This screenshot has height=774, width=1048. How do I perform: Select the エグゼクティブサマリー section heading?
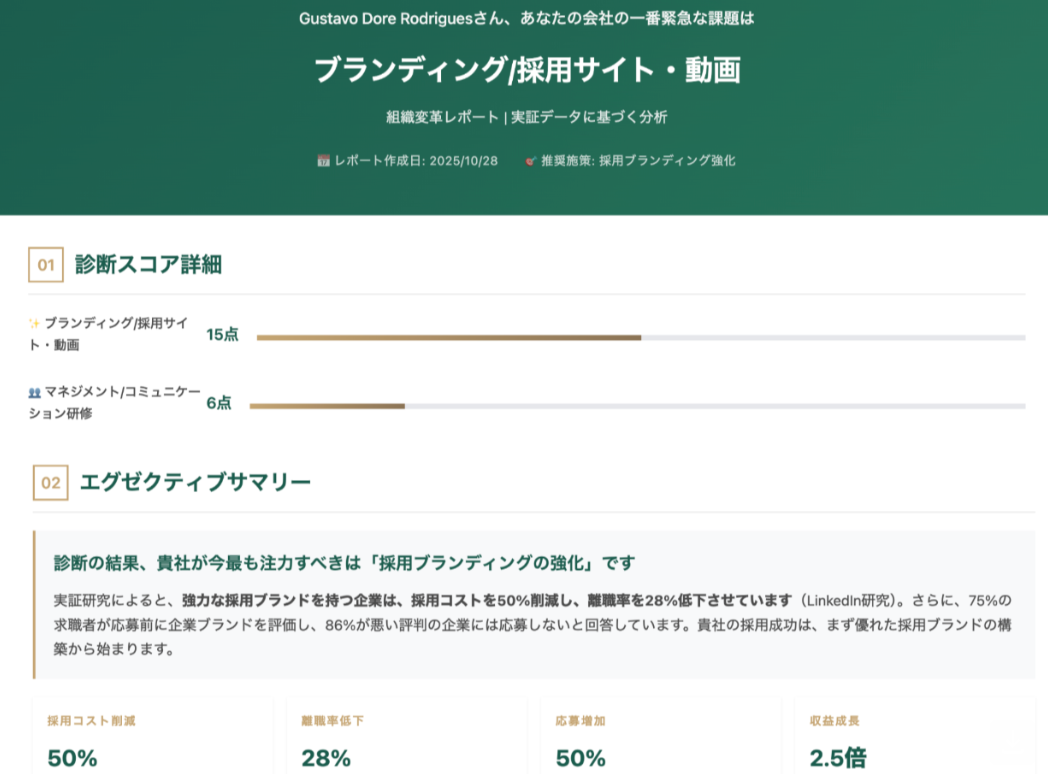[x=195, y=483]
